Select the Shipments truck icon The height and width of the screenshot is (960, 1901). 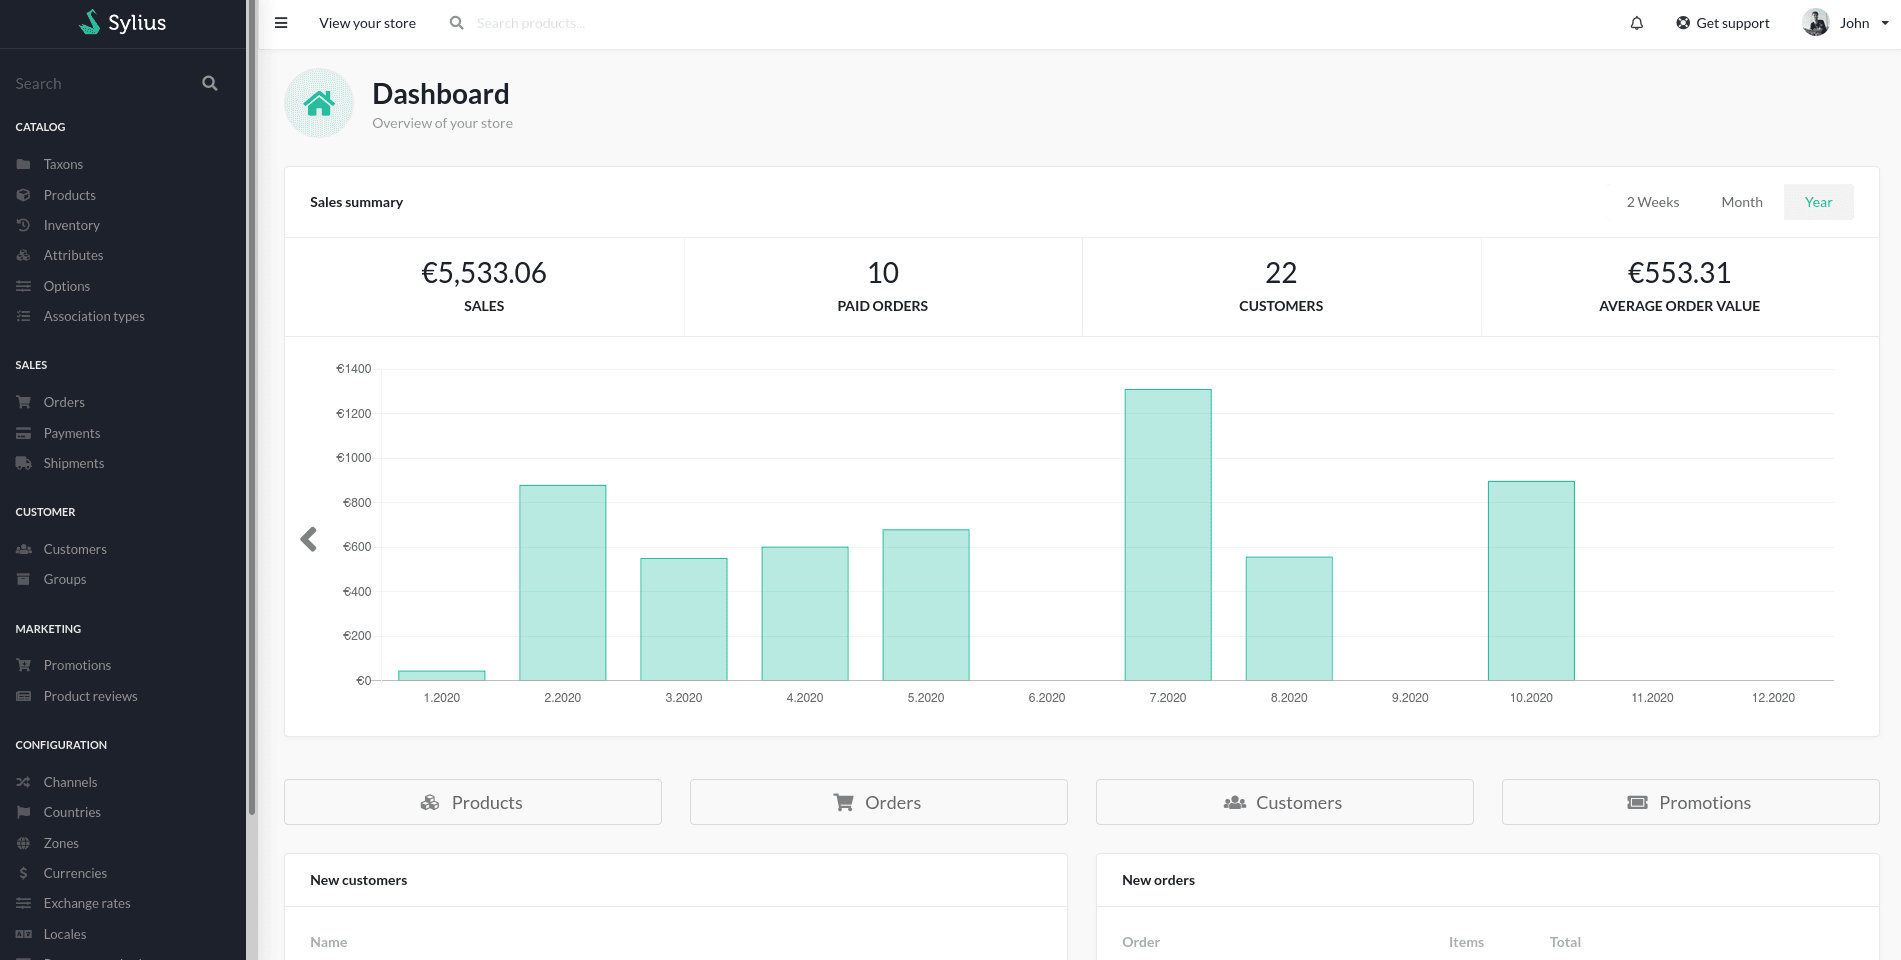point(24,463)
